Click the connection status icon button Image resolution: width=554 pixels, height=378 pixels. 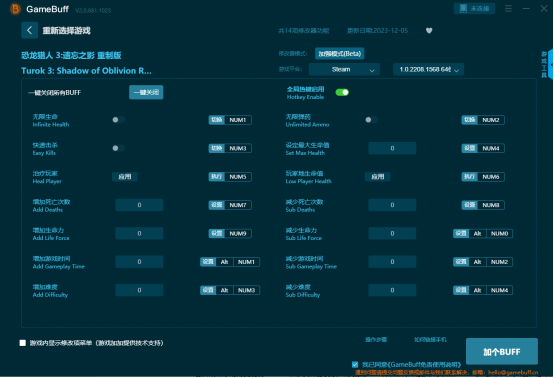pos(474,8)
